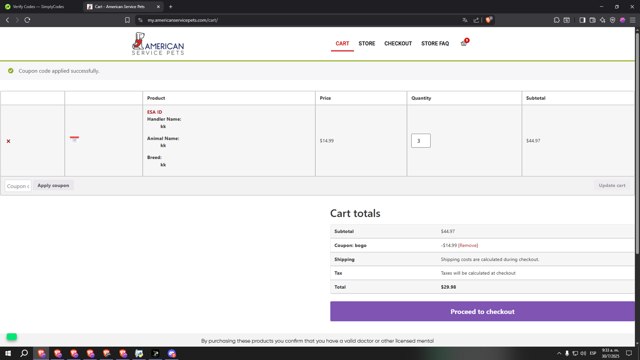640x360 pixels.
Task: Click the browser forward arrow
Action: (17, 20)
